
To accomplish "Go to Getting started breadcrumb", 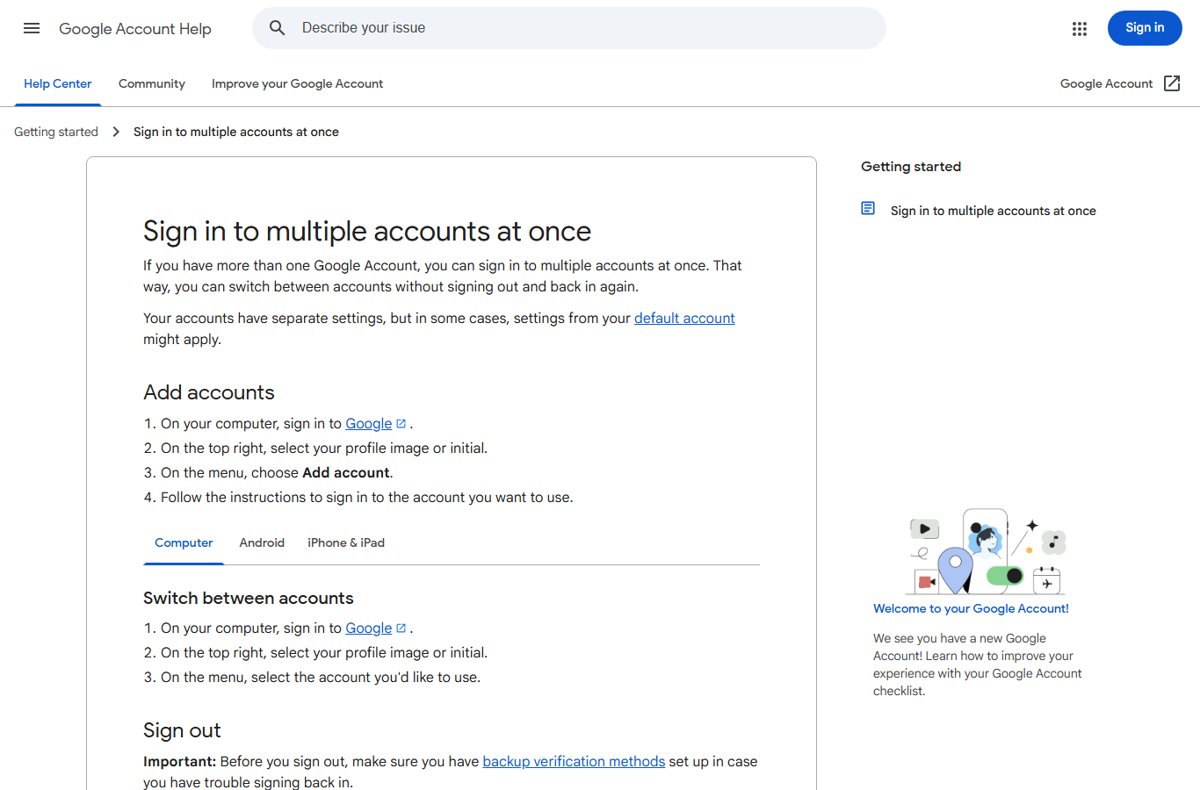I will click(56, 132).
